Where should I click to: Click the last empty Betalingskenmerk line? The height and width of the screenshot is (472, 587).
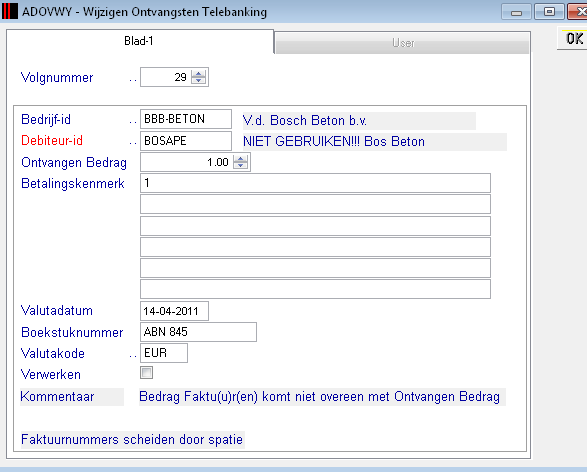pos(315,289)
